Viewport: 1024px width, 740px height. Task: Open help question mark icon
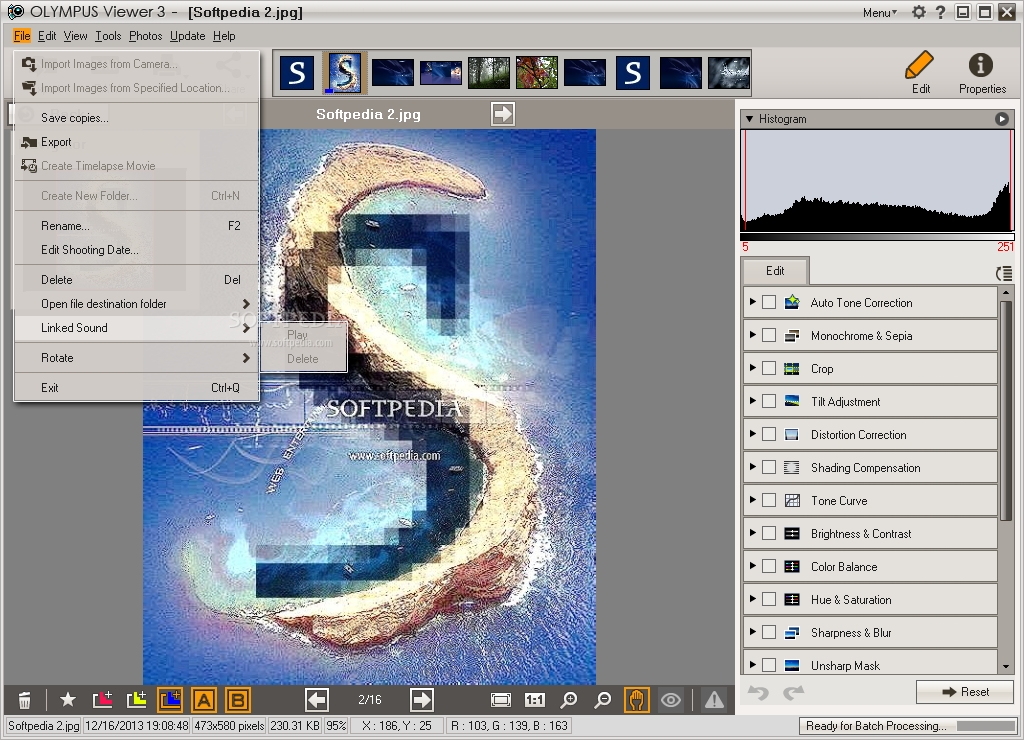[940, 12]
